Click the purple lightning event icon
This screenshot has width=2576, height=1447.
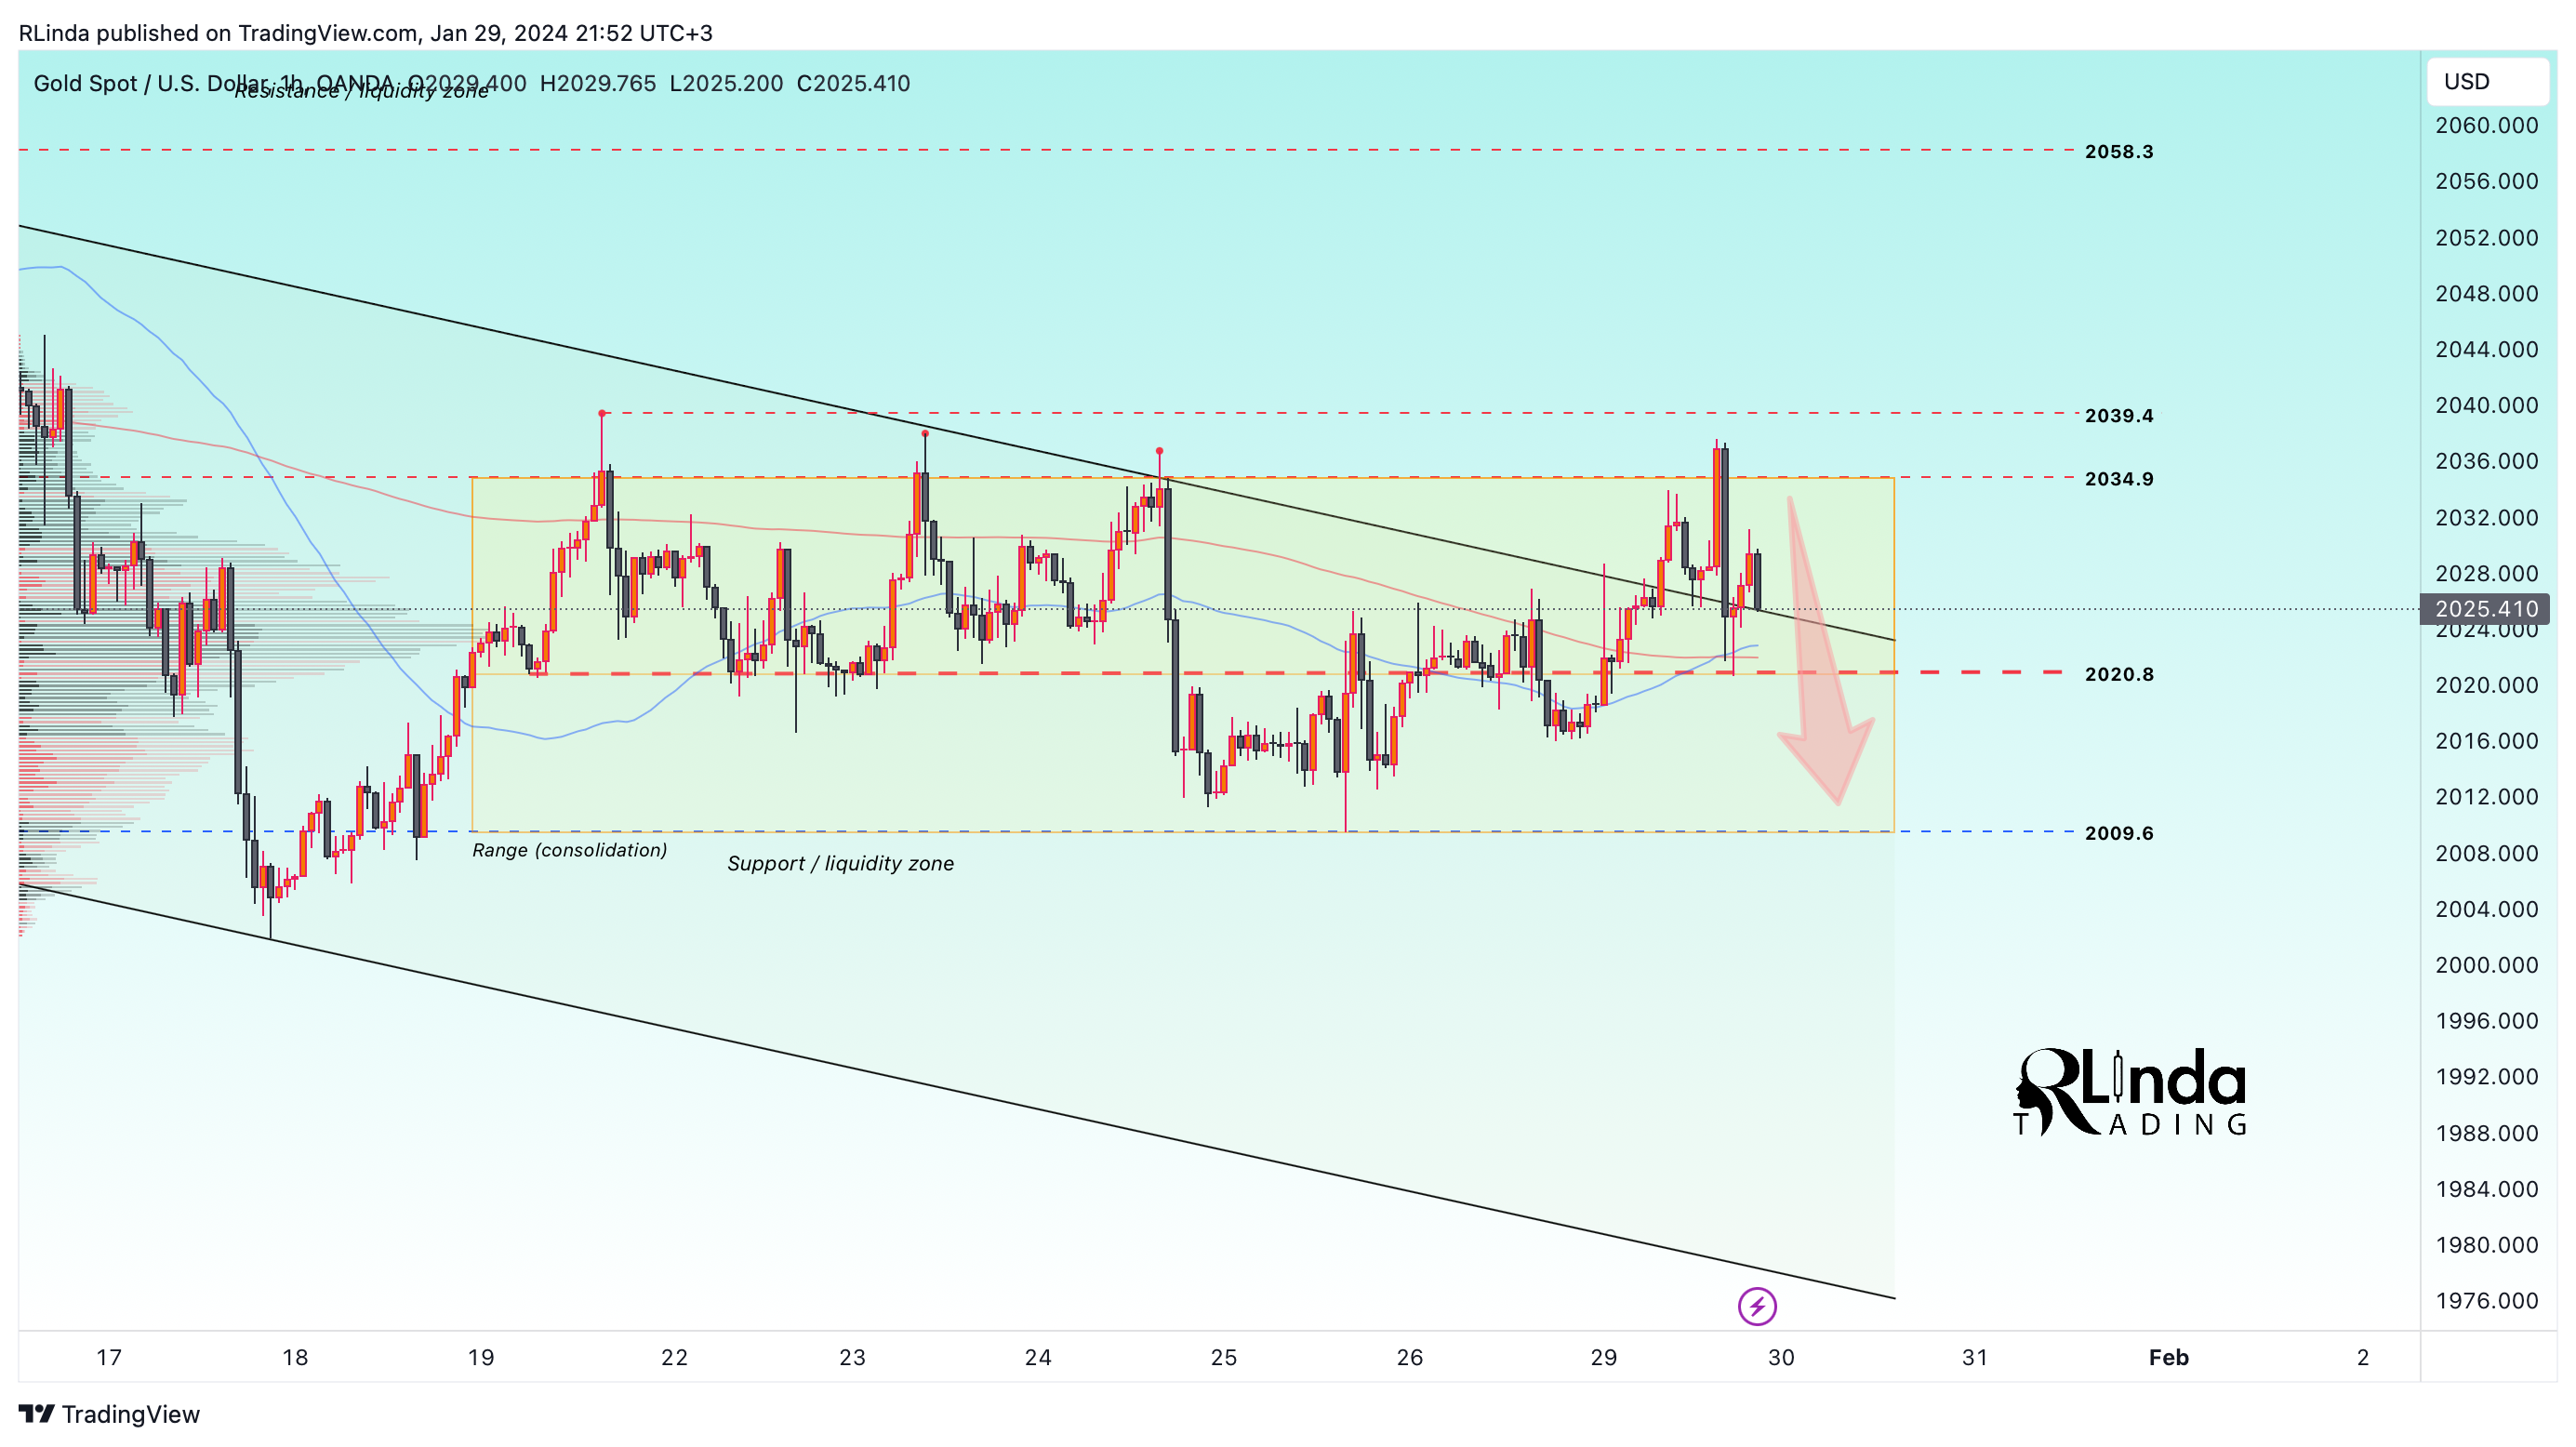[1757, 1306]
